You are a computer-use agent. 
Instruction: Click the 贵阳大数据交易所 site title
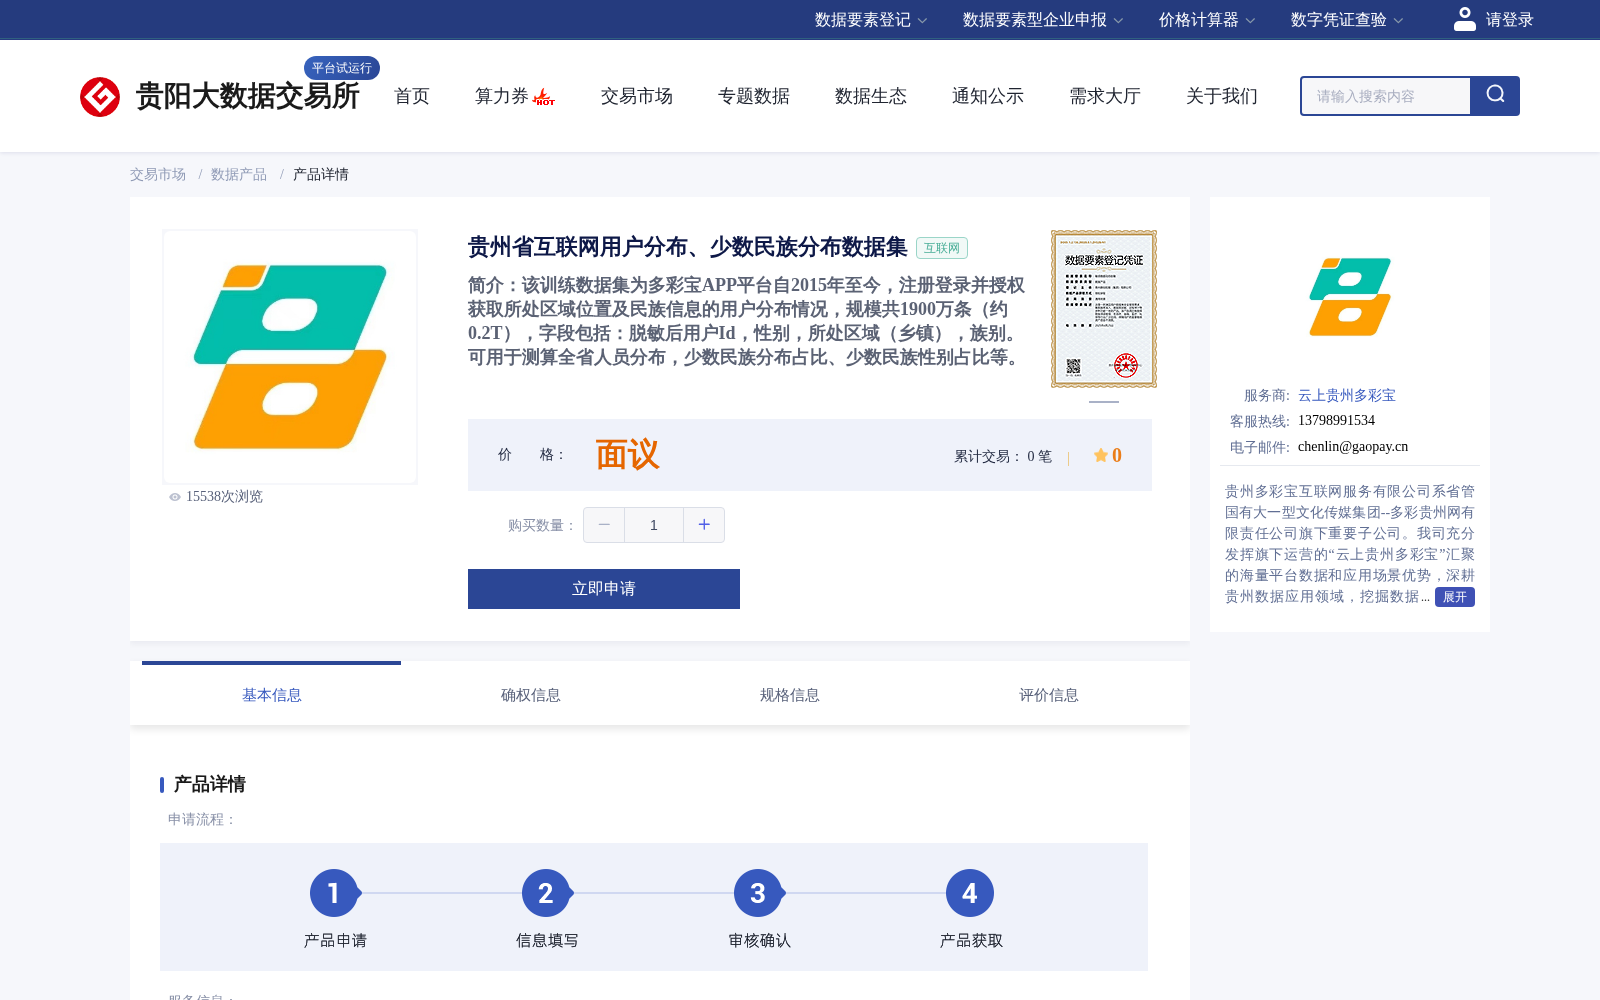[x=248, y=96]
